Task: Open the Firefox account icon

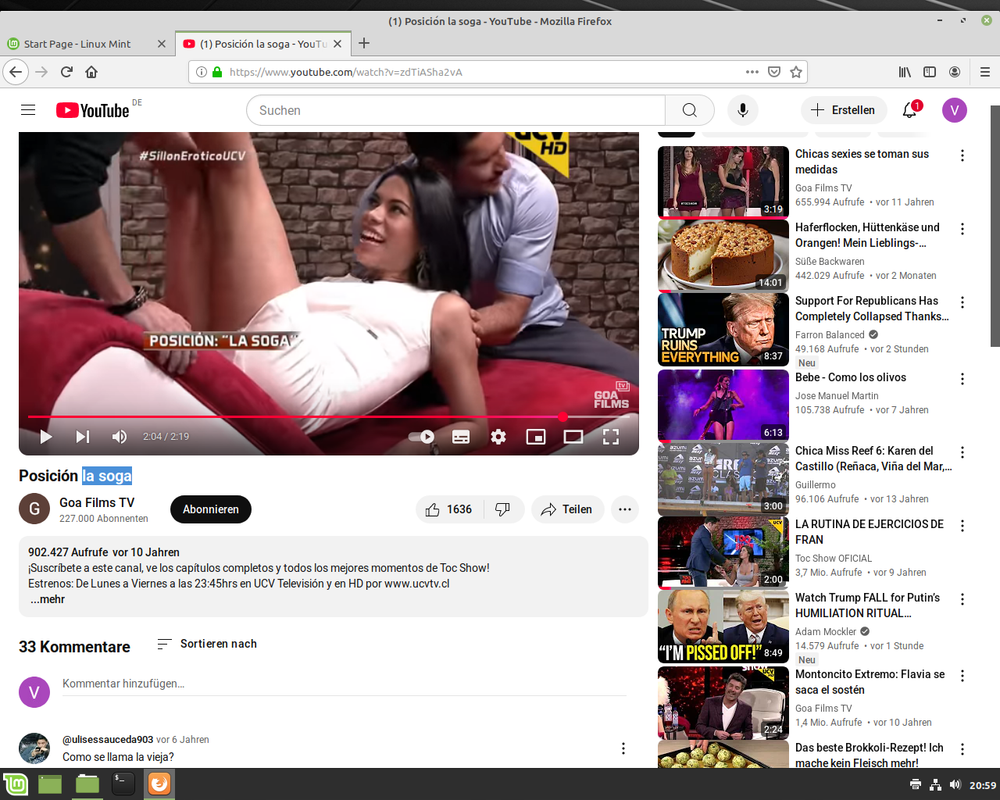Action: click(954, 71)
